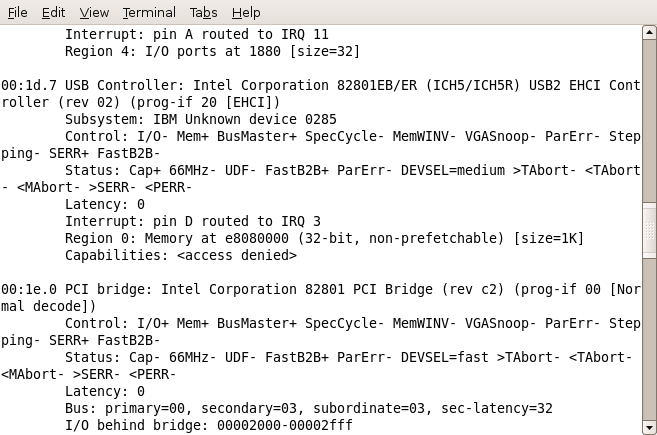Click the 'Interrupt: pin D routed to IRQ 3' line

(x=193, y=221)
